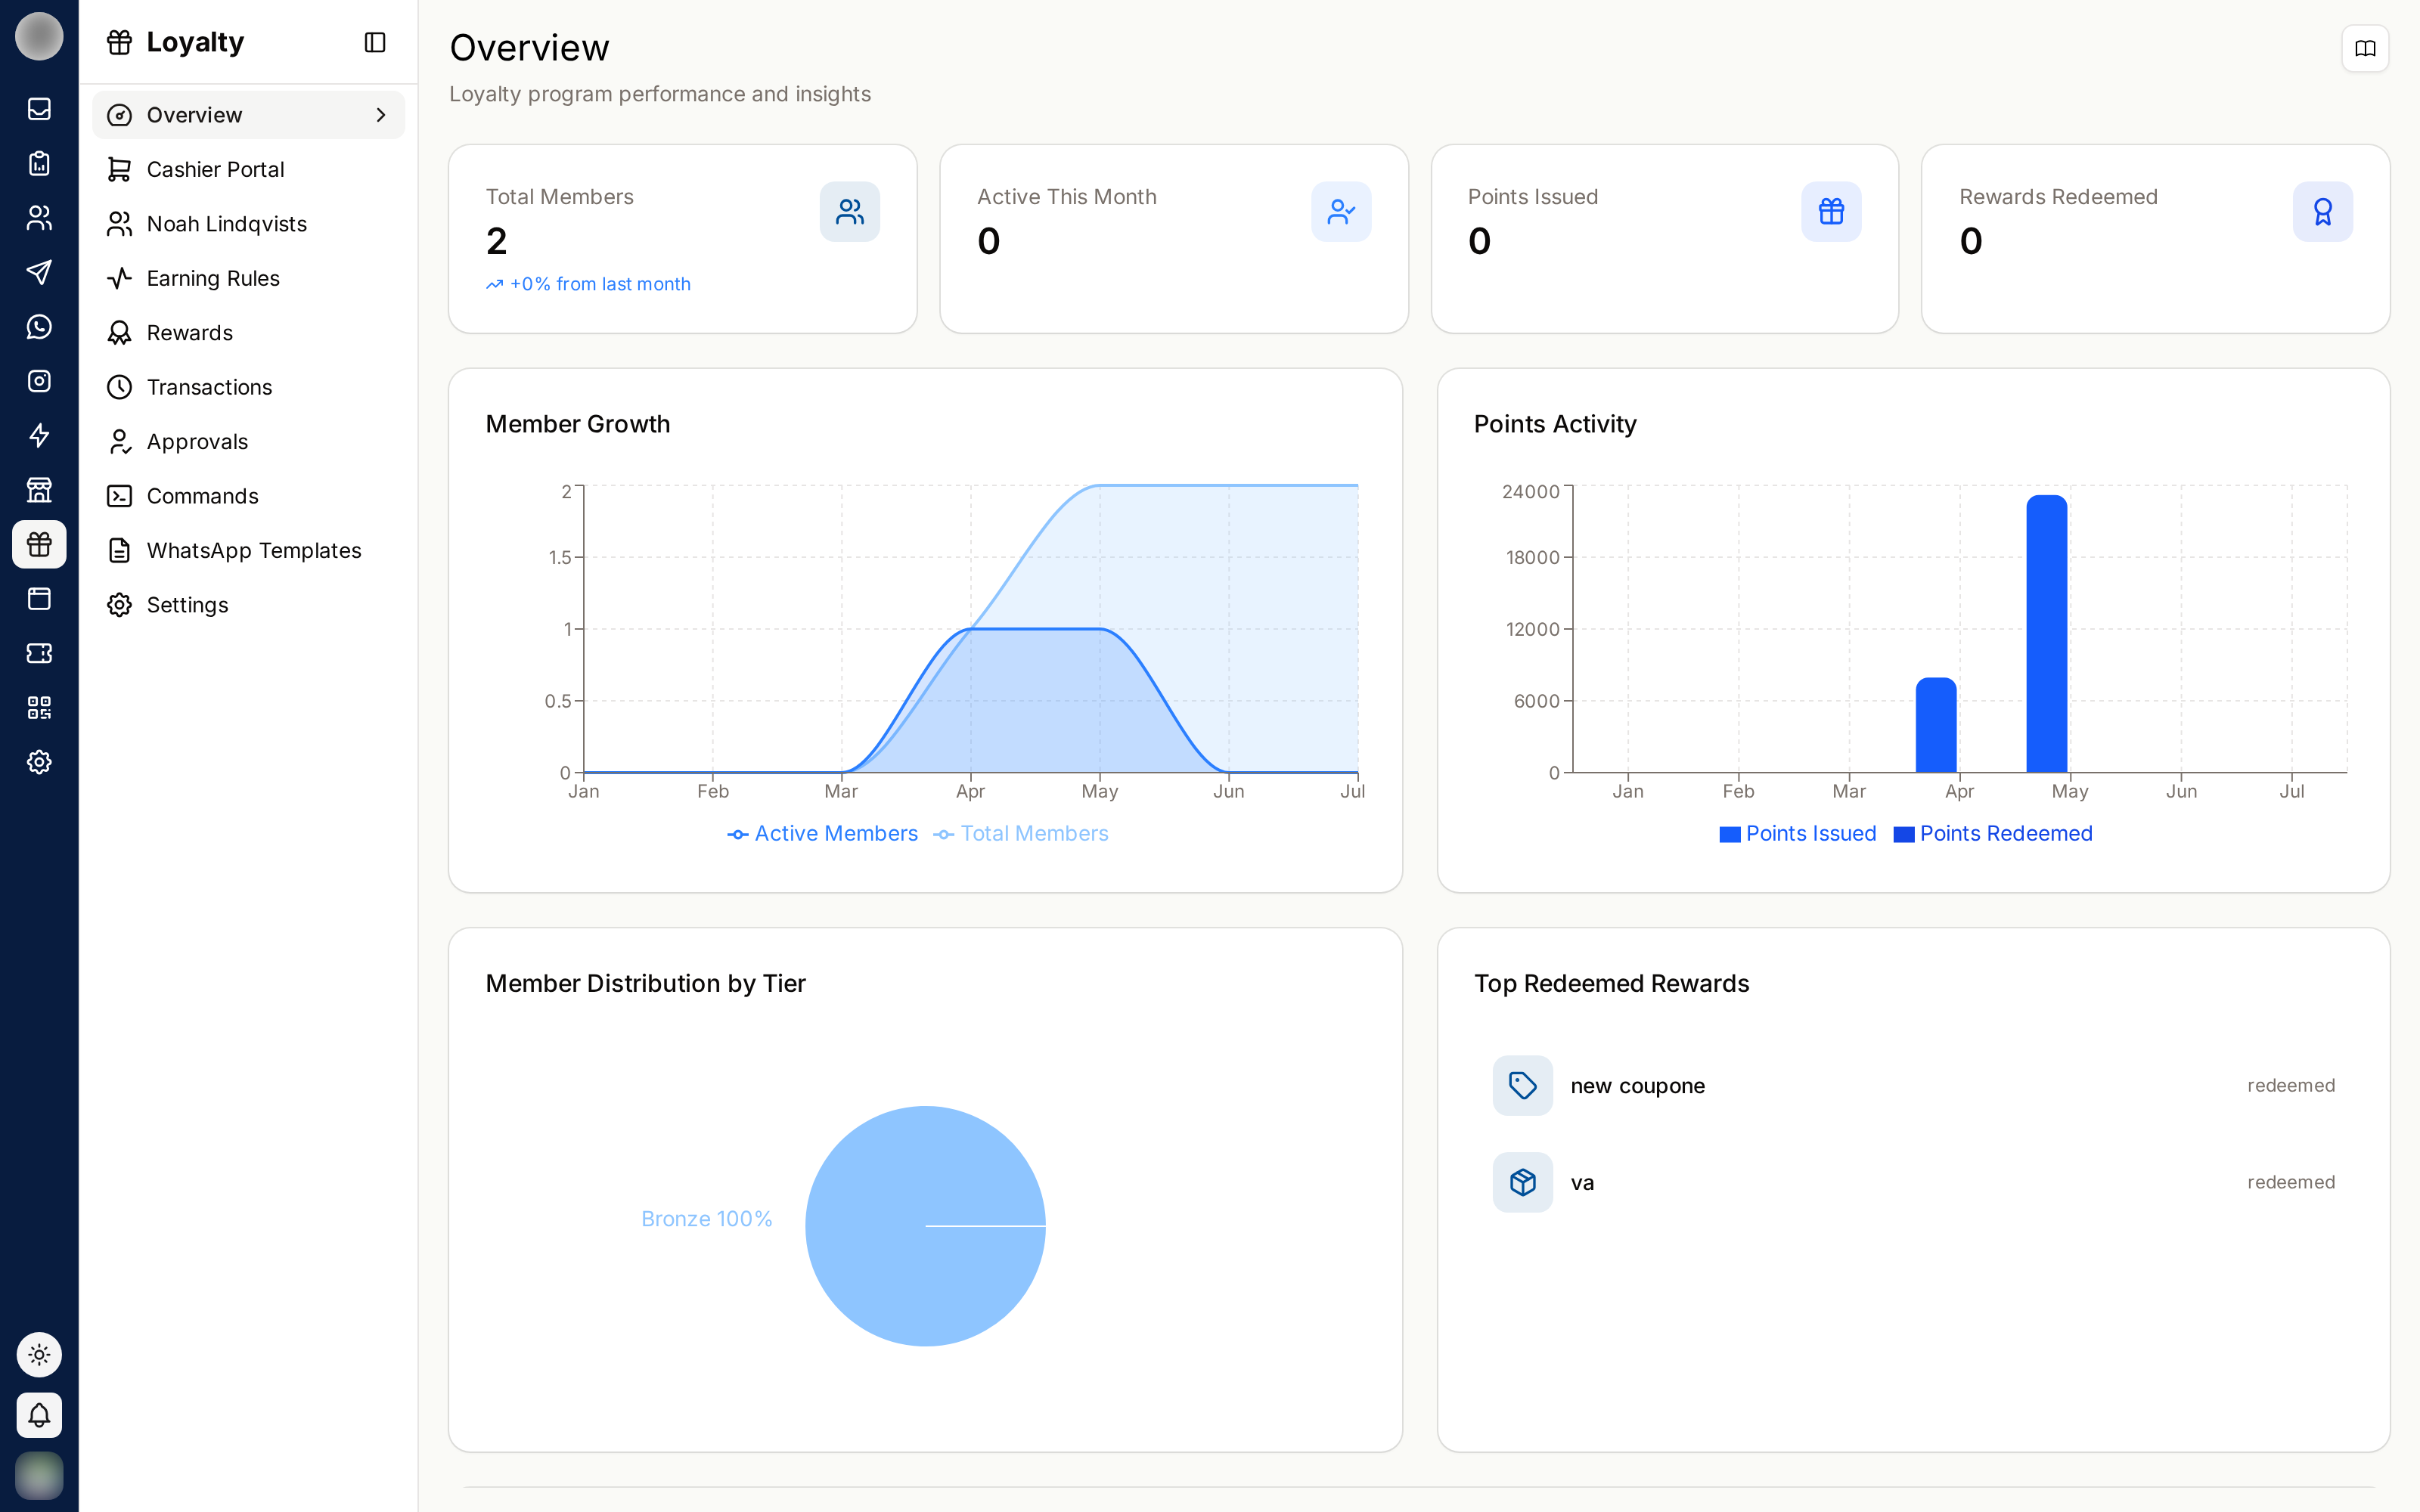Select Overview in the Loyalty menu

[248, 115]
